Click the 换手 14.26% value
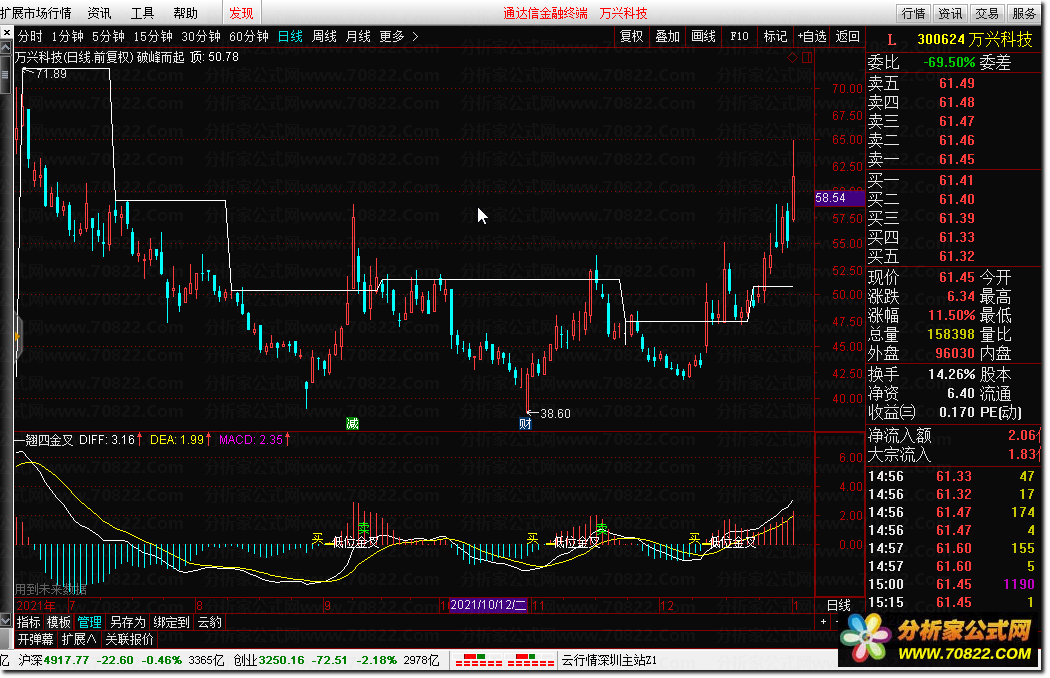The image size is (1050, 678). (951, 375)
